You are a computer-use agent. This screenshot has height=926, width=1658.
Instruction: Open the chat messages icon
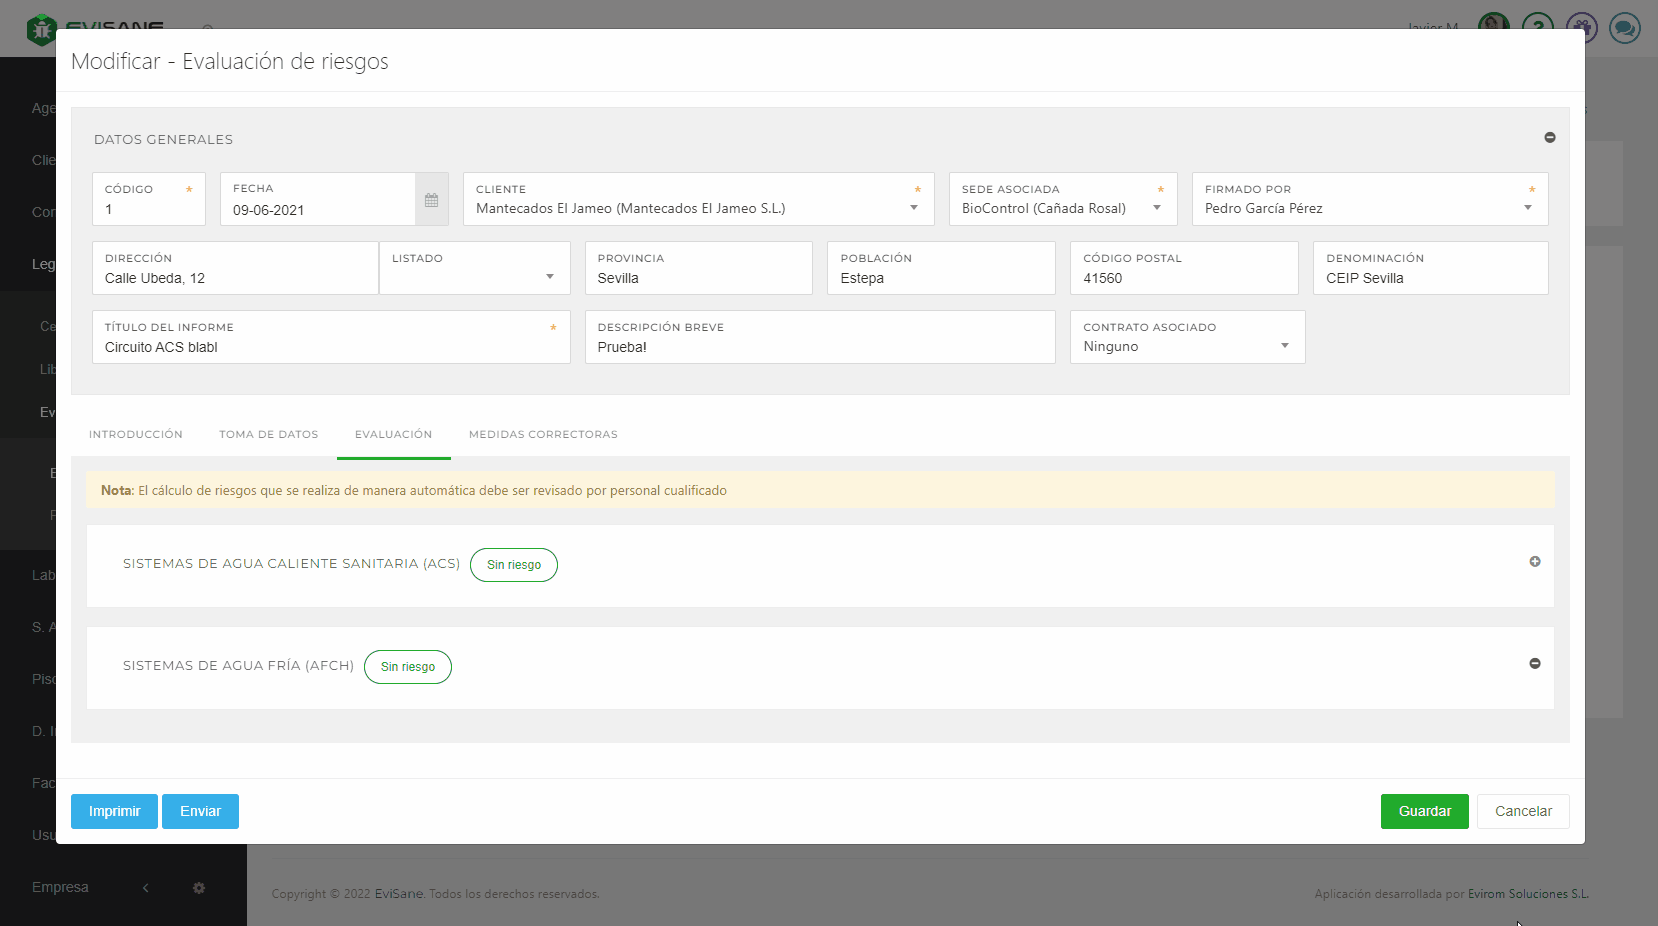[x=1624, y=27]
